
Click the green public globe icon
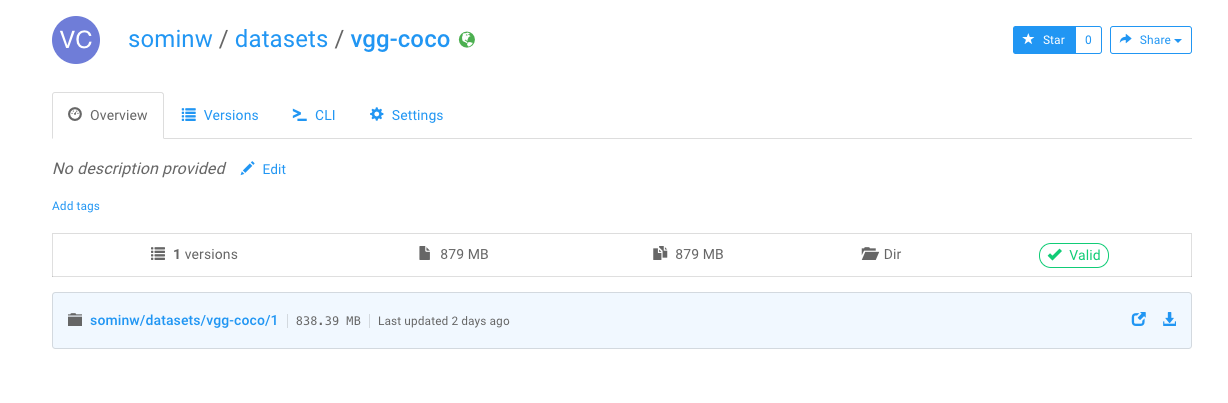(466, 40)
